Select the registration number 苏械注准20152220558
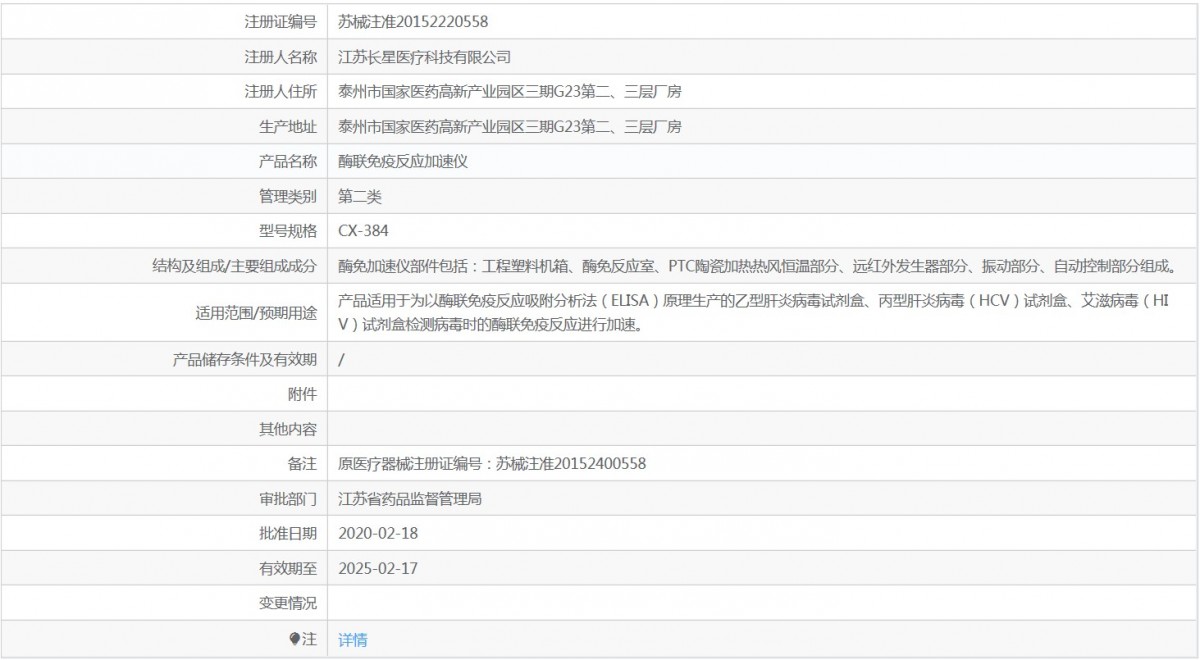The height and width of the screenshot is (660, 1200). coord(413,21)
